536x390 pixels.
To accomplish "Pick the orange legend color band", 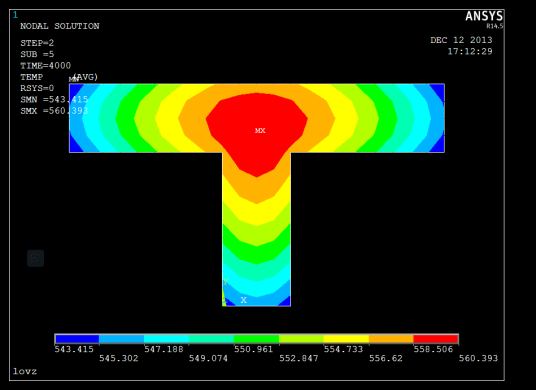I will click(391, 339).
